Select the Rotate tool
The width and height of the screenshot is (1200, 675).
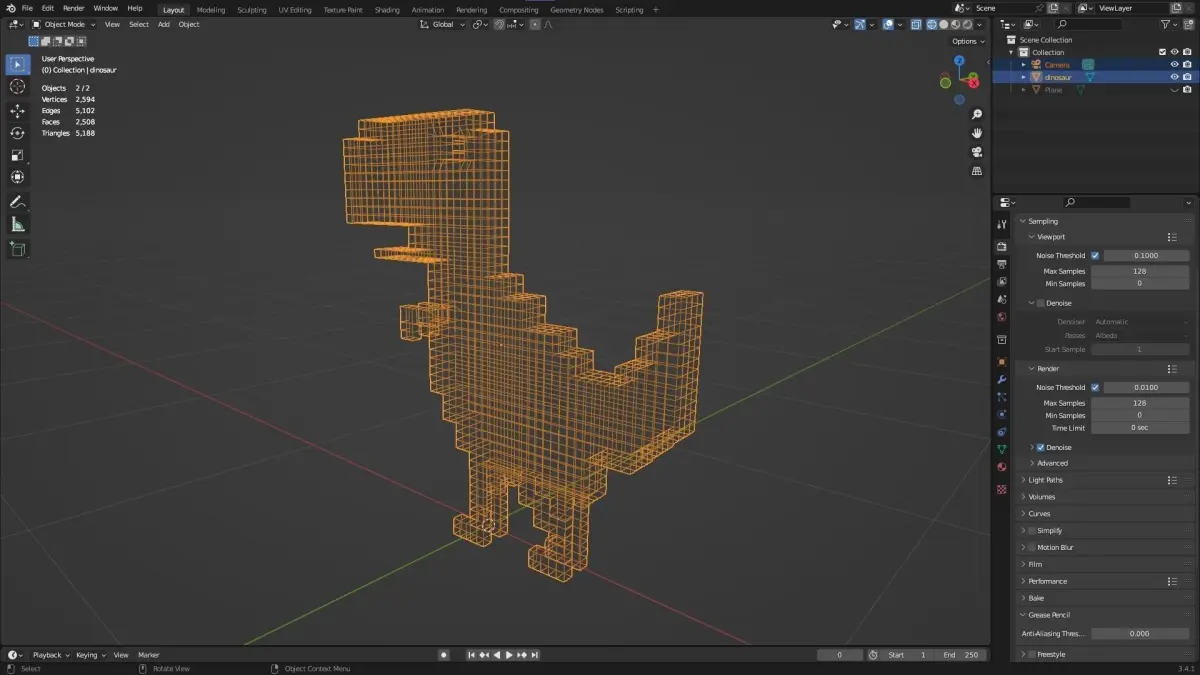[17, 133]
